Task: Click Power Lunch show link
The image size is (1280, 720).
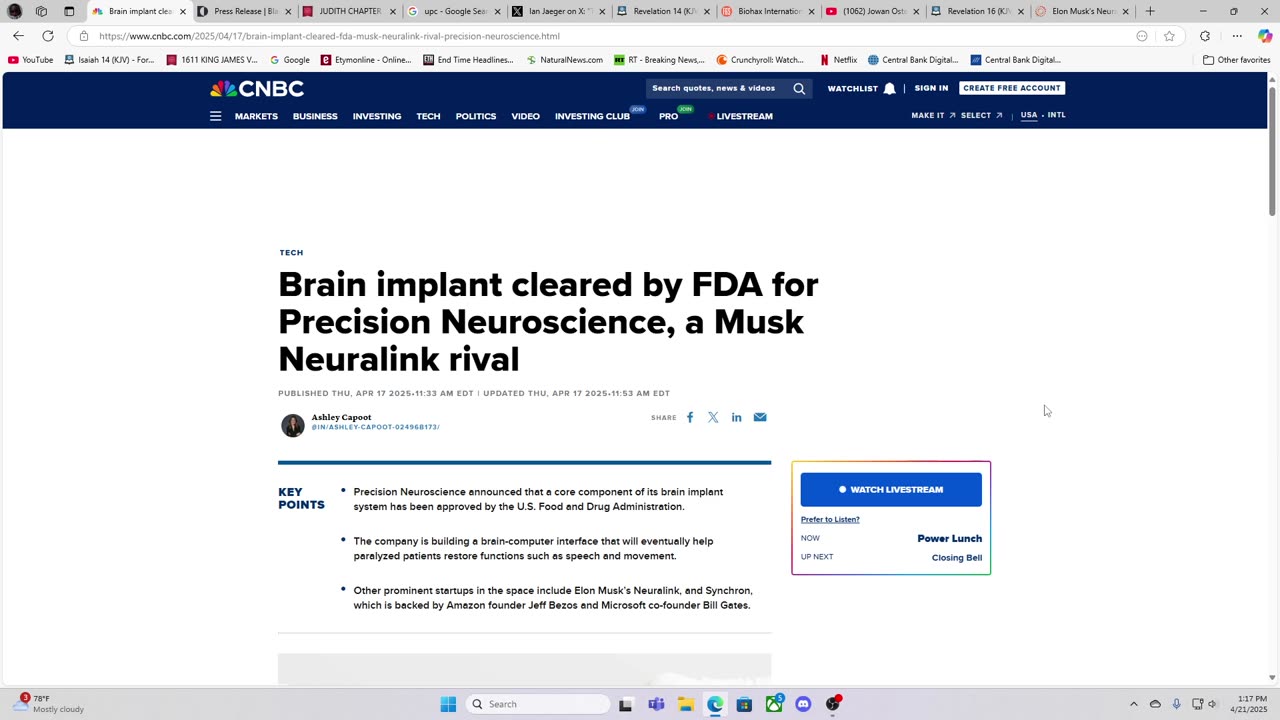Action: (949, 538)
